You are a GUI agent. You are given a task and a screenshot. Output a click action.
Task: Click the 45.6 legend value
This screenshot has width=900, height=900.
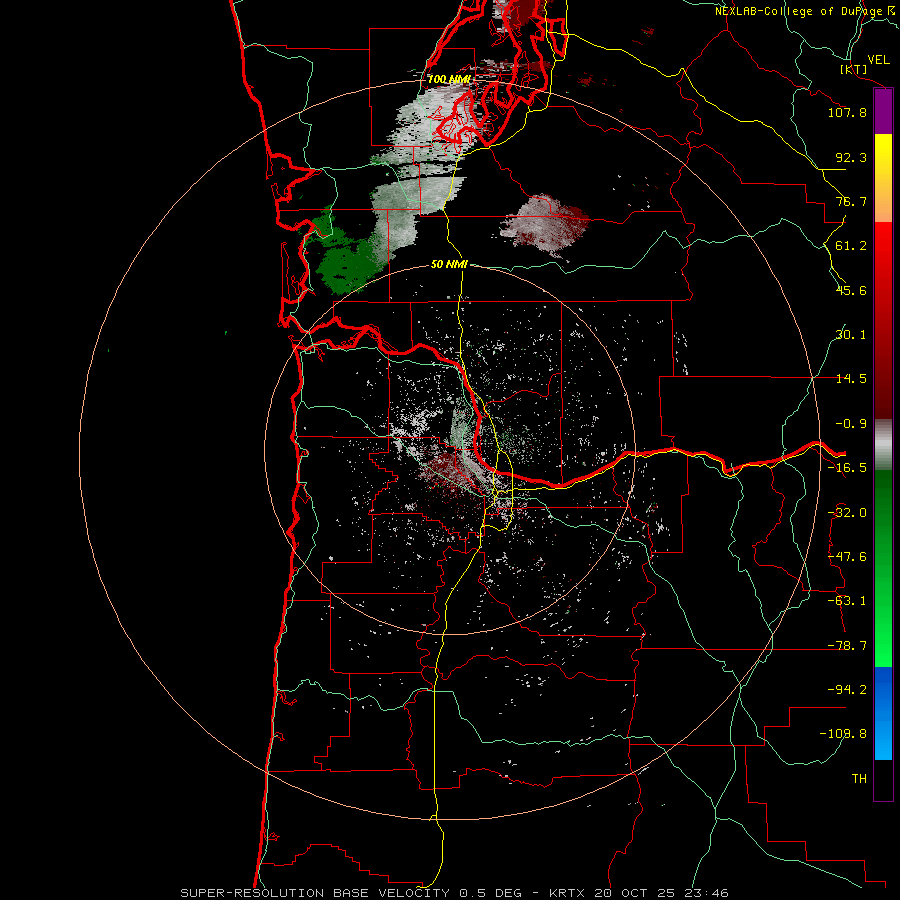[x=851, y=290]
